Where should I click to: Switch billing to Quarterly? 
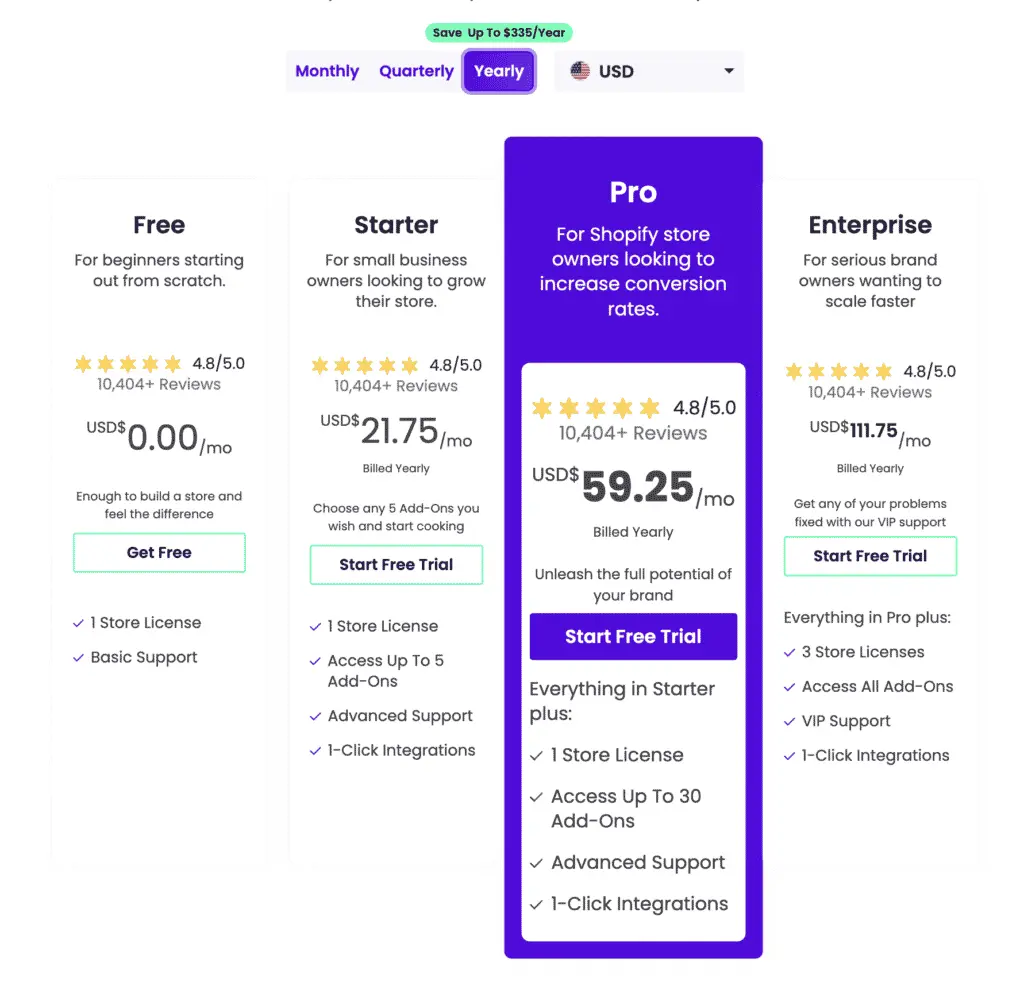[x=416, y=71]
